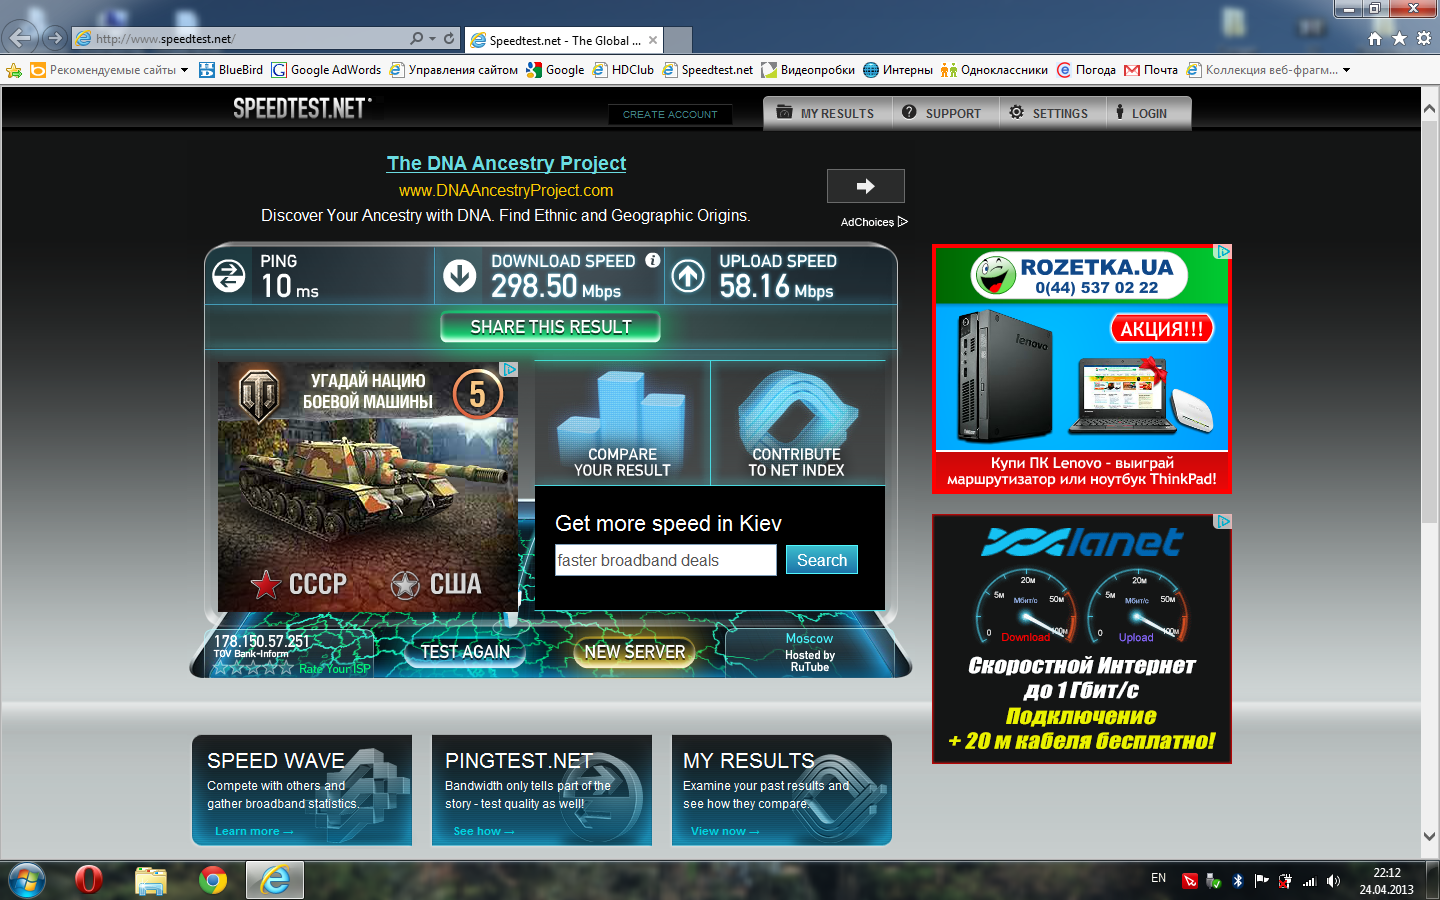Click Rate Your ISP stars
1440x900 pixels.
[x=253, y=668]
